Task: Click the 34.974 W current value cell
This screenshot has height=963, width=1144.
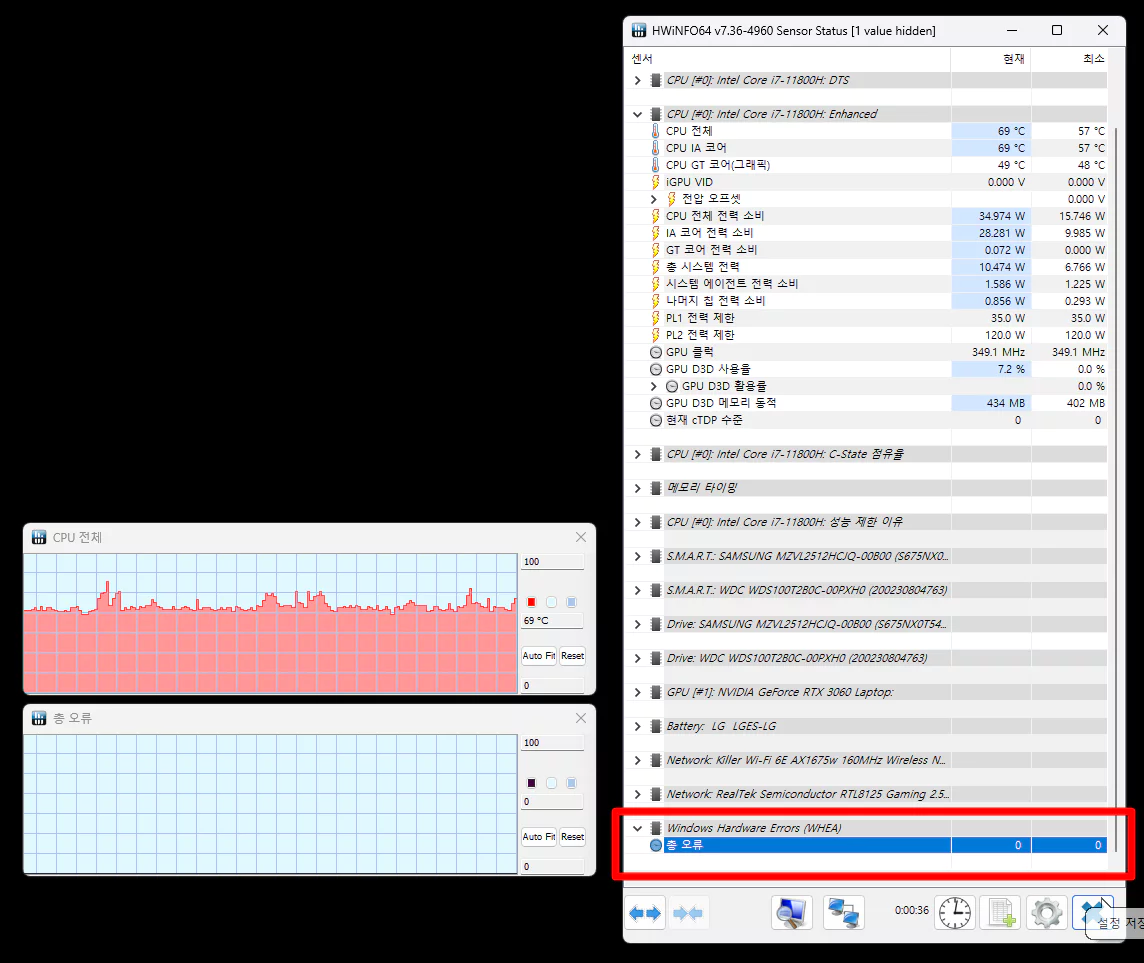Action: point(991,216)
